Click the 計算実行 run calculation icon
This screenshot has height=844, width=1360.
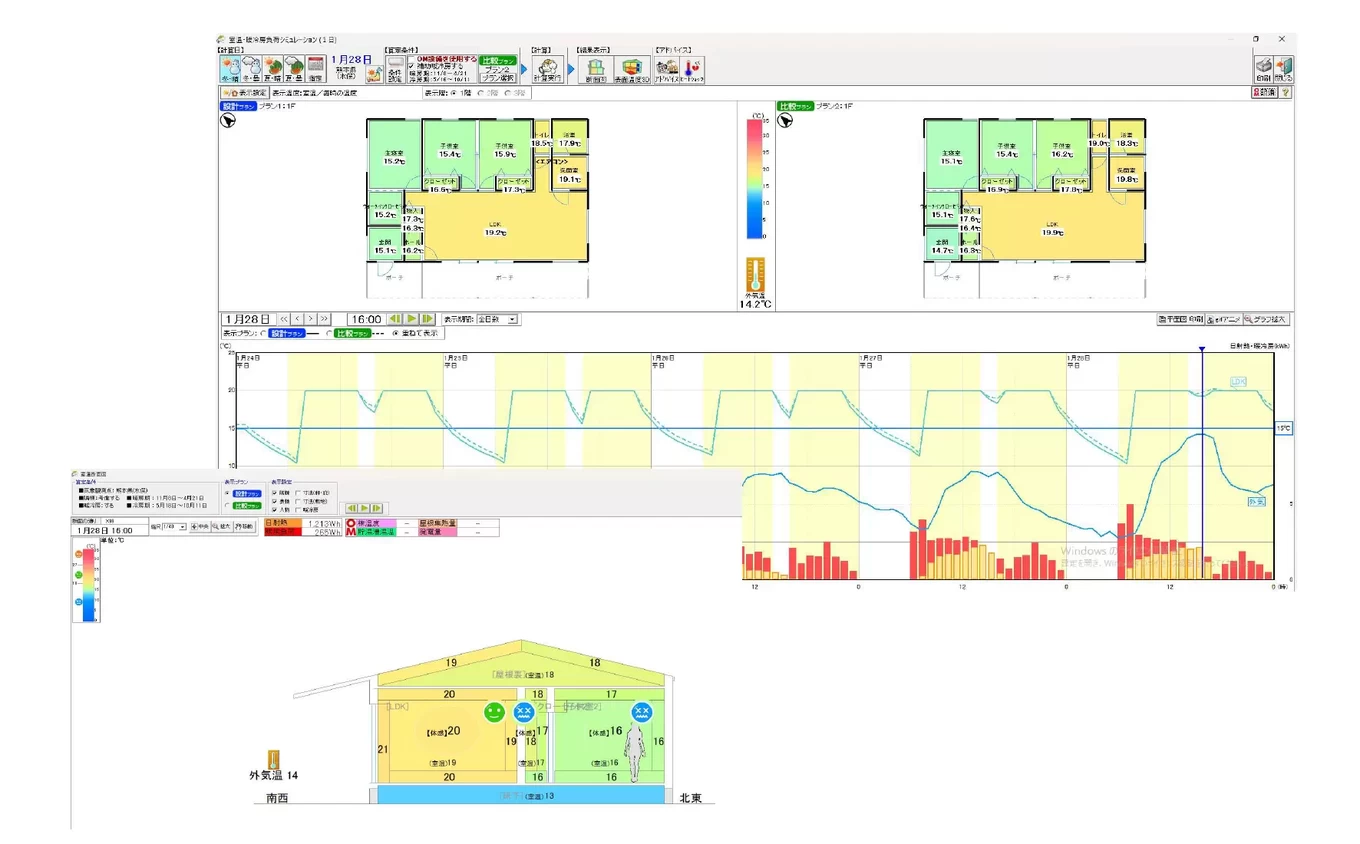(546, 70)
